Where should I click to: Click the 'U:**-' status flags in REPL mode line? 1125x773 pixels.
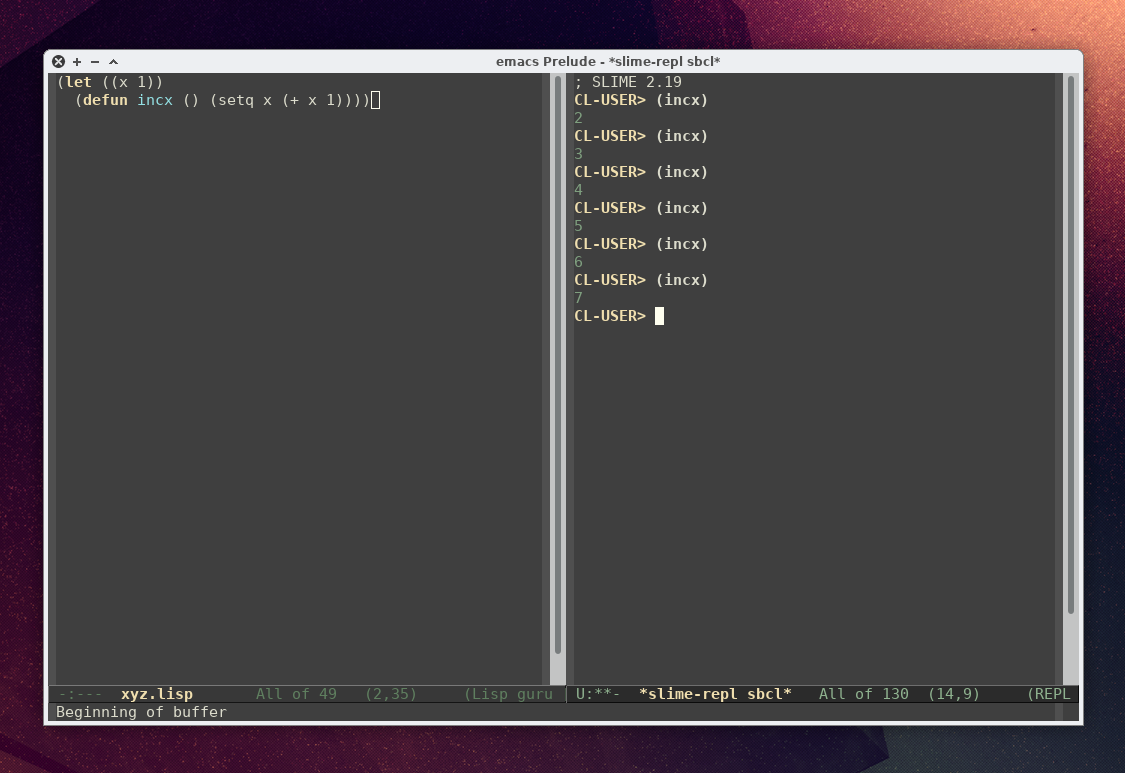598,694
